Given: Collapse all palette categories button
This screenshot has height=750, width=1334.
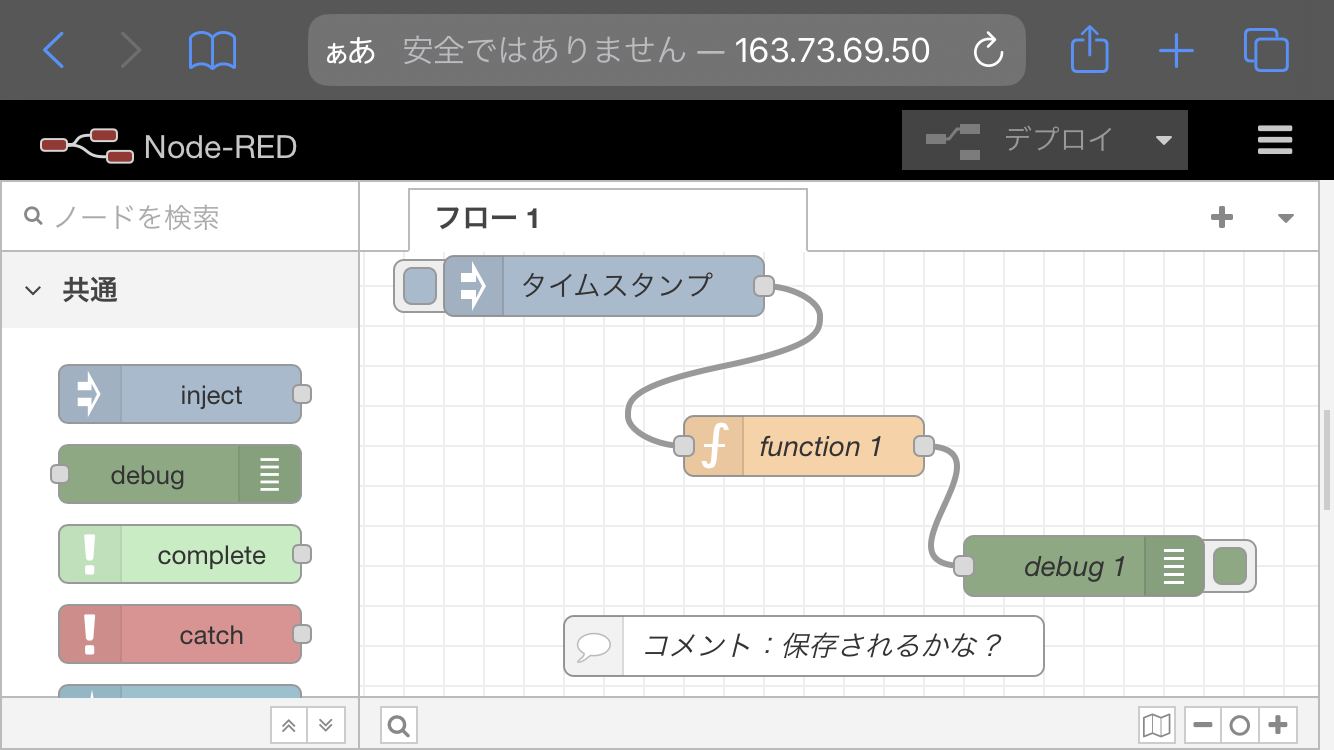Looking at the screenshot, I should click(289, 725).
